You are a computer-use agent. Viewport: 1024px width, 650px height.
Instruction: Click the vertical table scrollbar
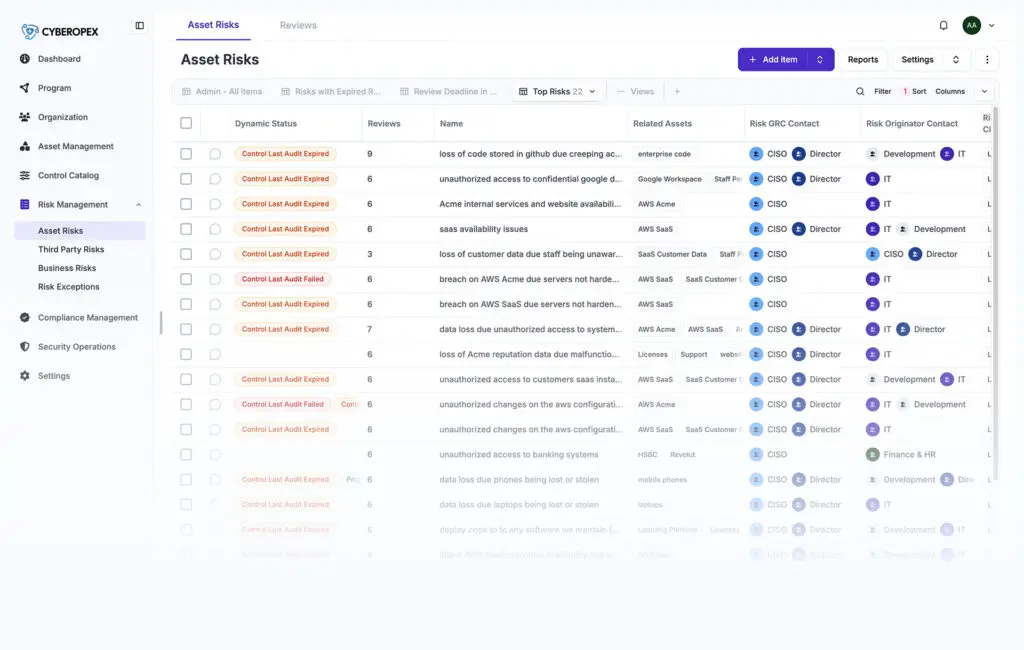pos(995,292)
